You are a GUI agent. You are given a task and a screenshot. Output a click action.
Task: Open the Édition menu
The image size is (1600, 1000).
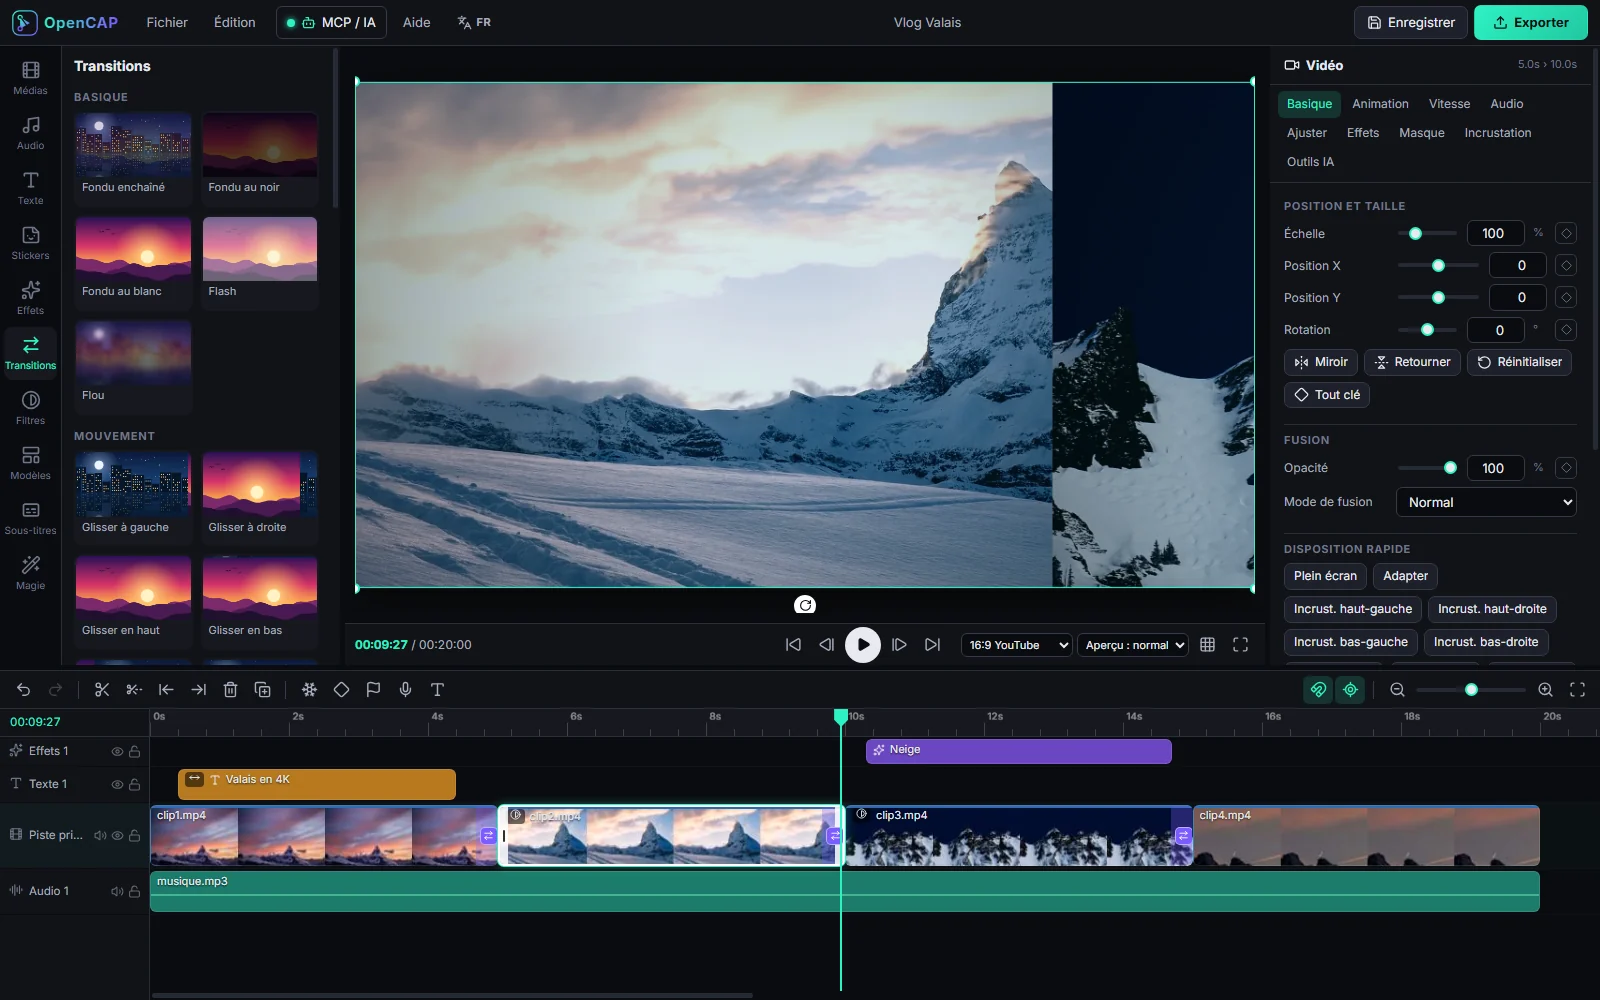235,22
